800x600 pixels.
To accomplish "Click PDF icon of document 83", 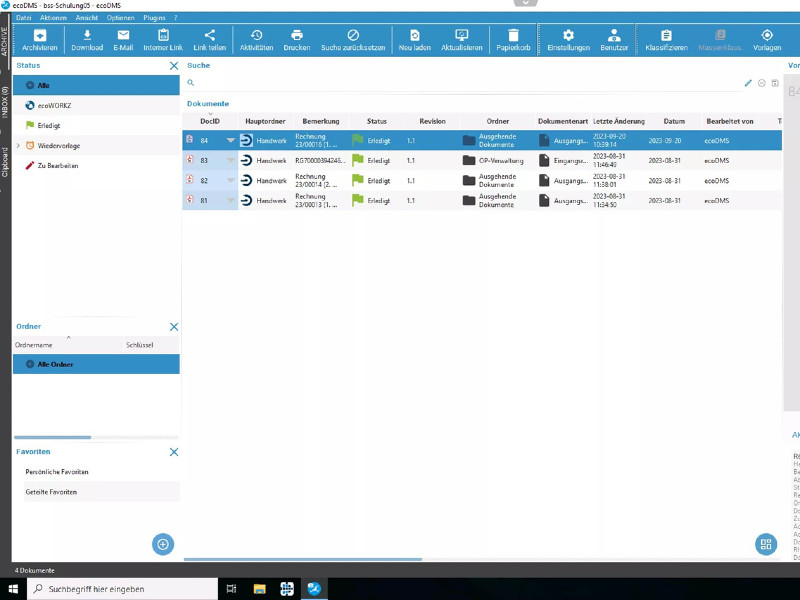I will pyautogui.click(x=190, y=159).
